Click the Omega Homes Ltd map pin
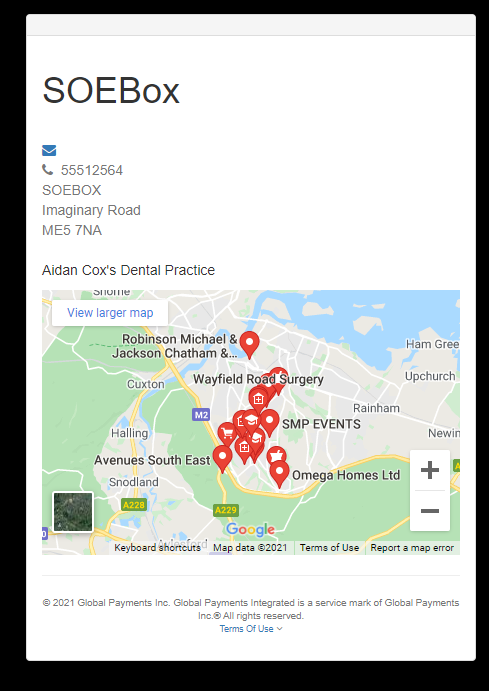 [x=279, y=474]
